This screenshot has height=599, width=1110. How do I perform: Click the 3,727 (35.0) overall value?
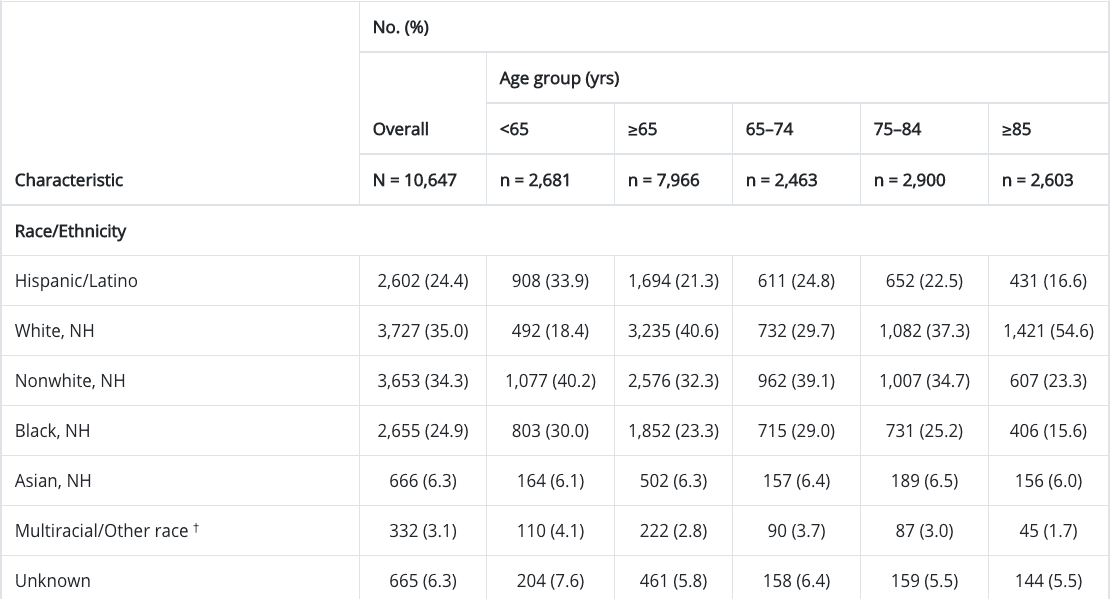point(422,331)
